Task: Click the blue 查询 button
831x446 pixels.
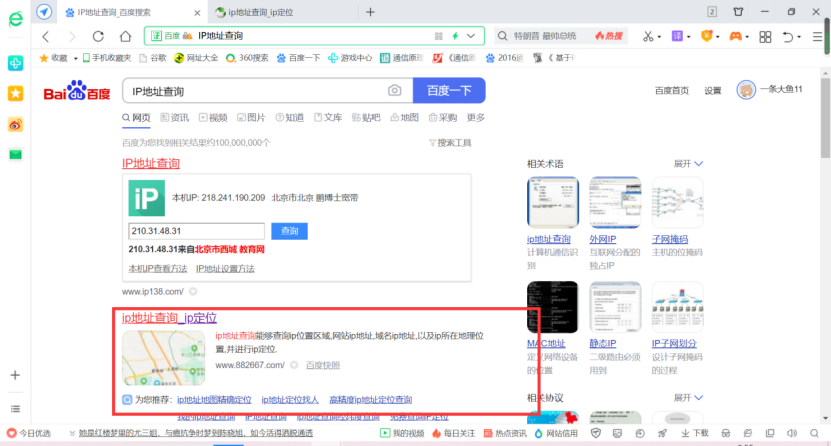Action: [289, 231]
